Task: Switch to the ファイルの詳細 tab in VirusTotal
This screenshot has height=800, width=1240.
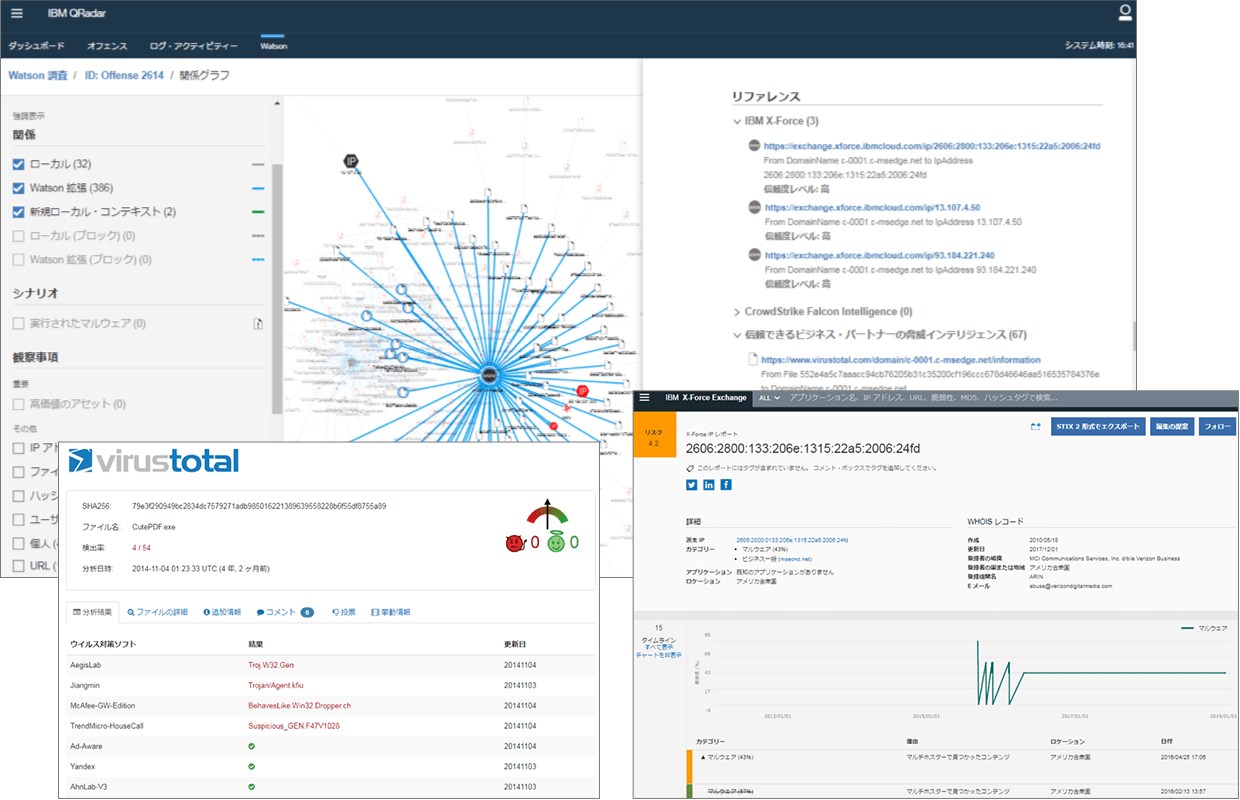Action: [x=158, y=612]
